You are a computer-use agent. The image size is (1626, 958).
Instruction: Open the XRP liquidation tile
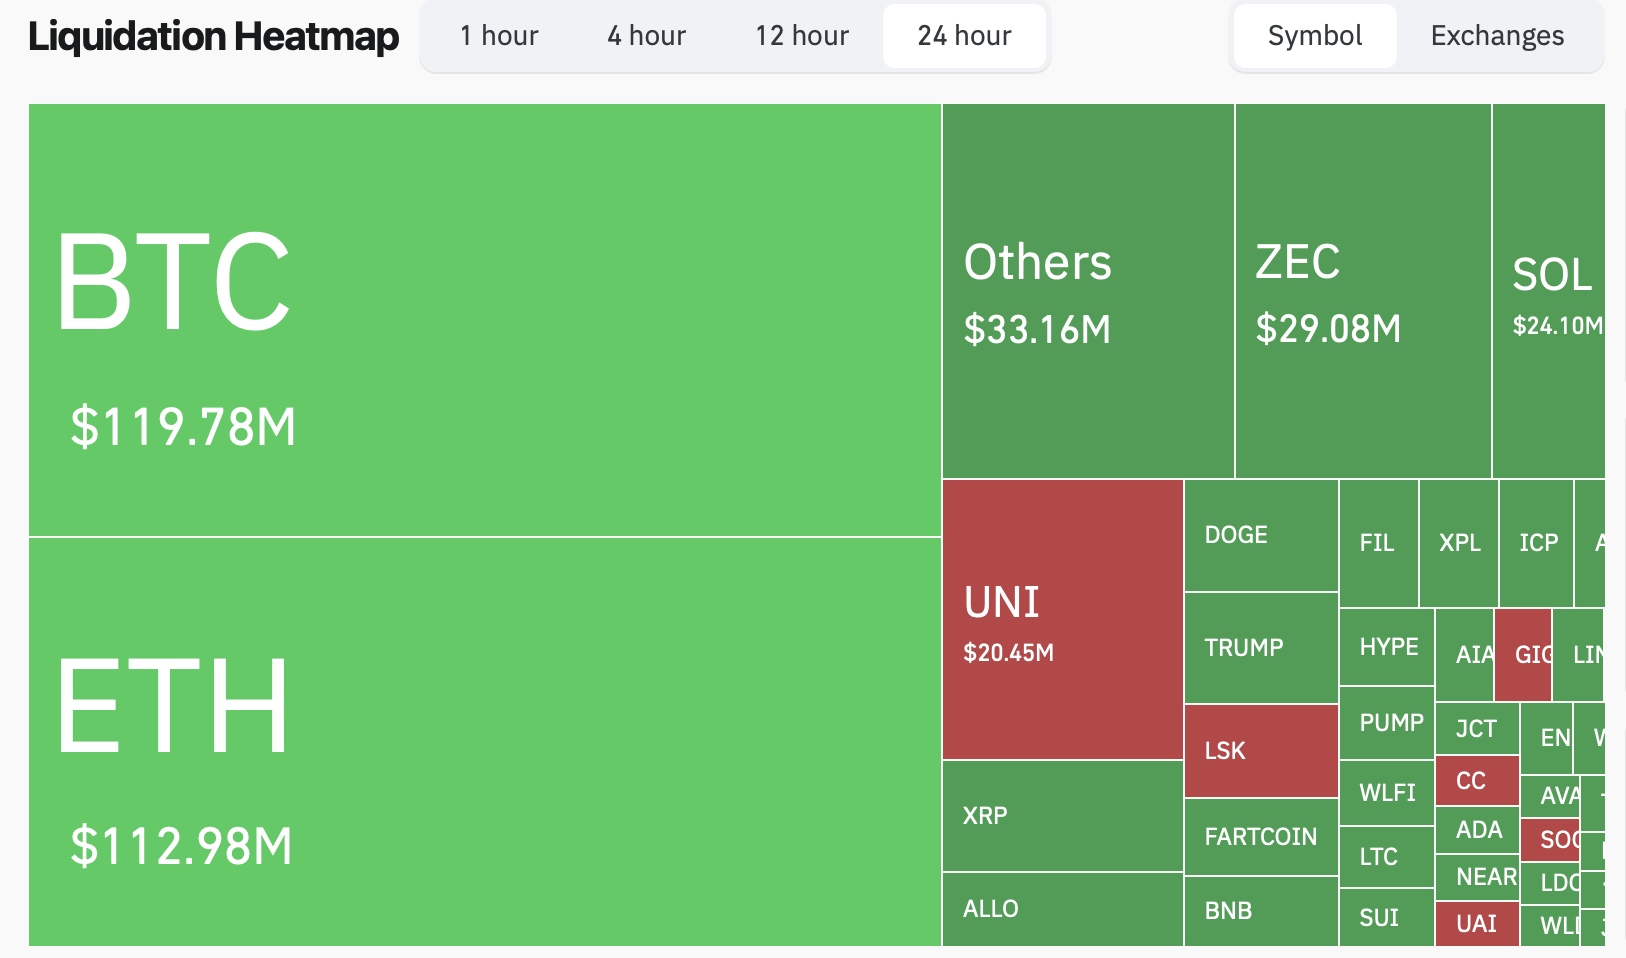[x=1063, y=816]
